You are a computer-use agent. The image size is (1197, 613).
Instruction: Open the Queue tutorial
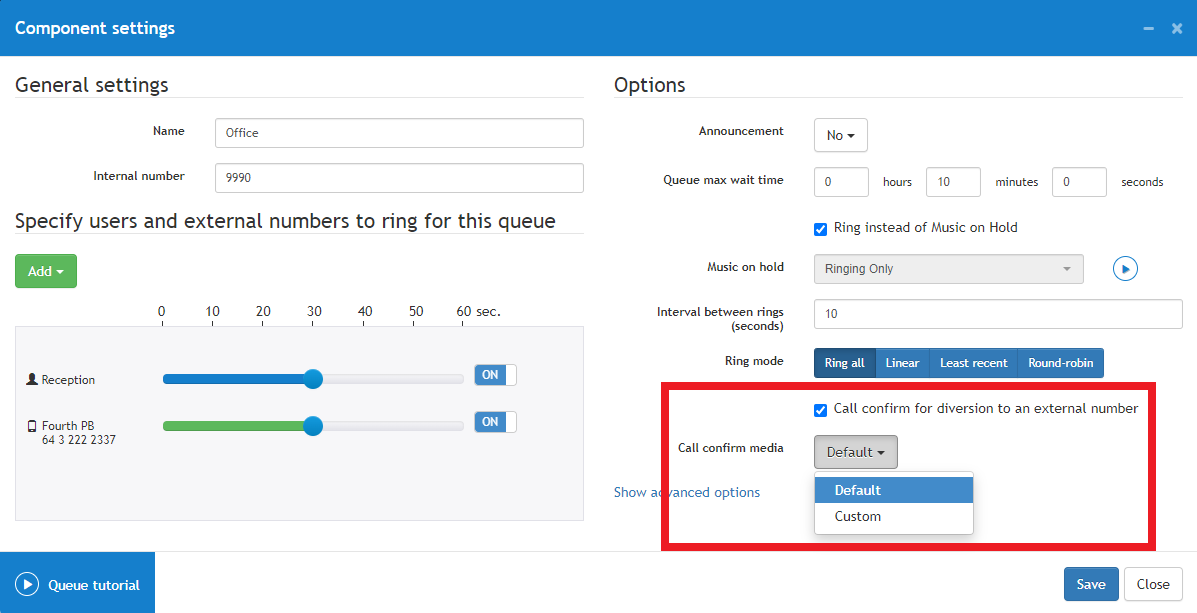pos(77,582)
